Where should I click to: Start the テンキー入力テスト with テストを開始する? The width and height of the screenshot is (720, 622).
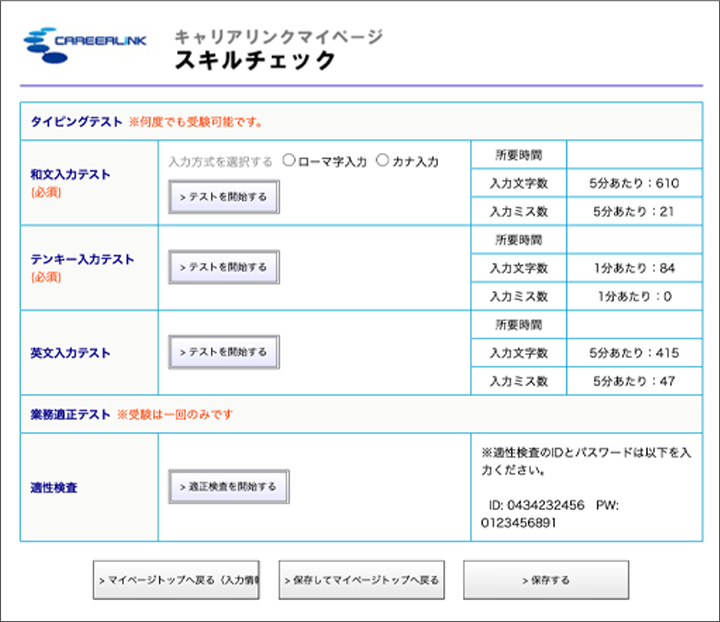224,267
